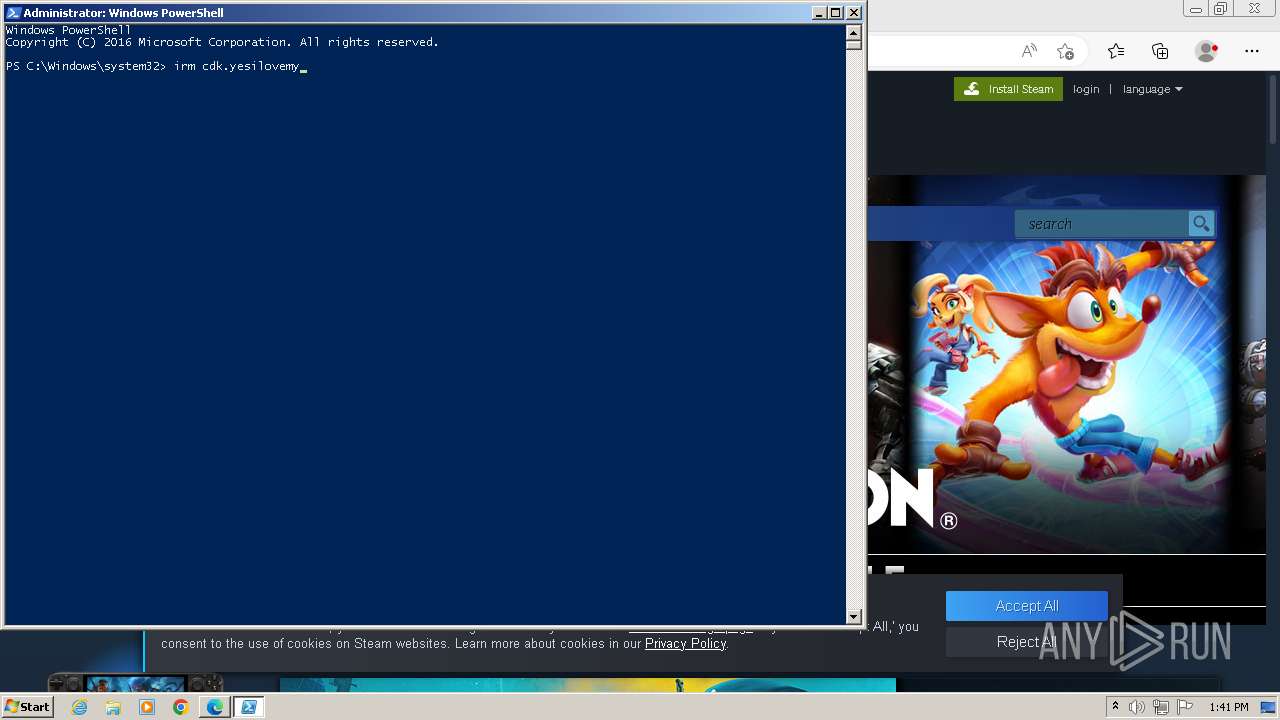This screenshot has height=720, width=1280.
Task: Click the PowerShell window system menu icon
Action: click(x=13, y=13)
